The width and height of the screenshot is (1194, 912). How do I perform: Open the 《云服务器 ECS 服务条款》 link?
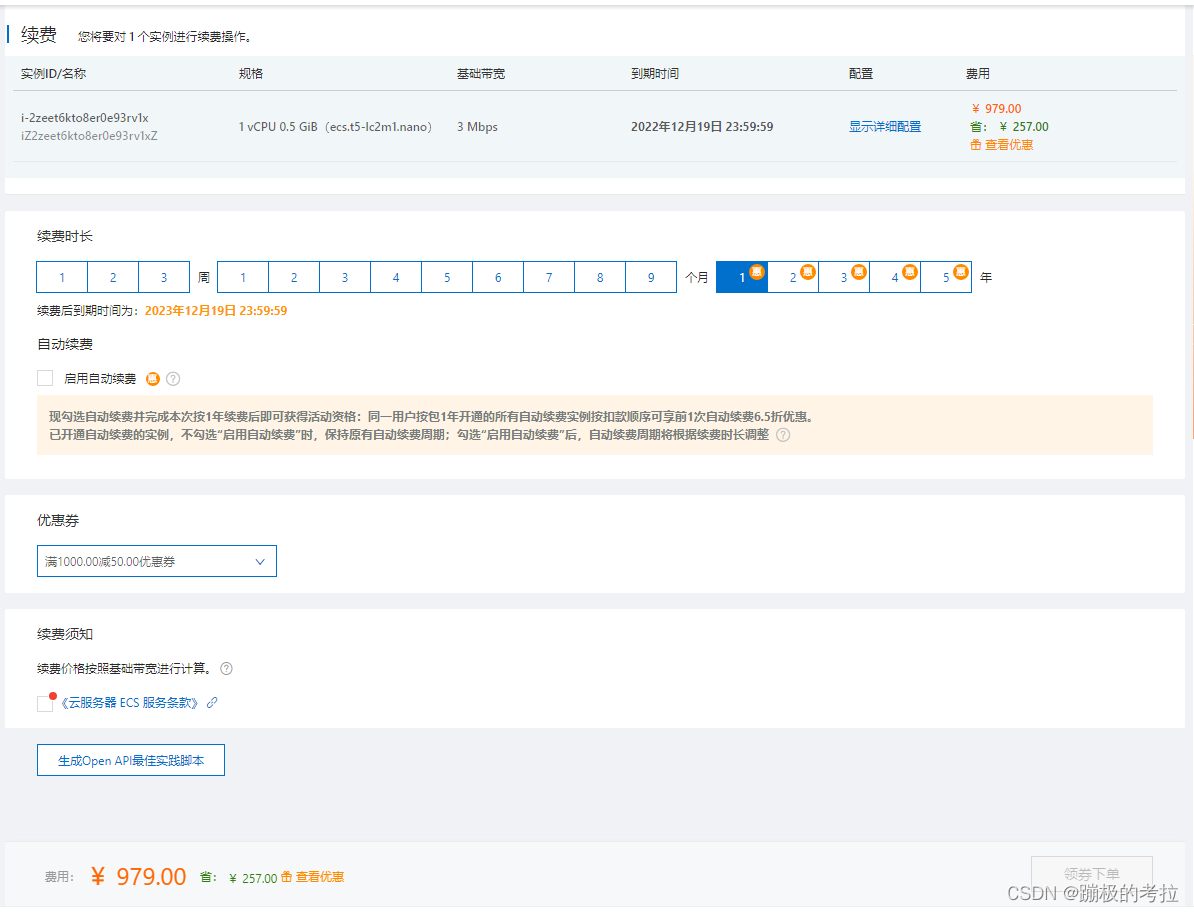[x=130, y=702]
